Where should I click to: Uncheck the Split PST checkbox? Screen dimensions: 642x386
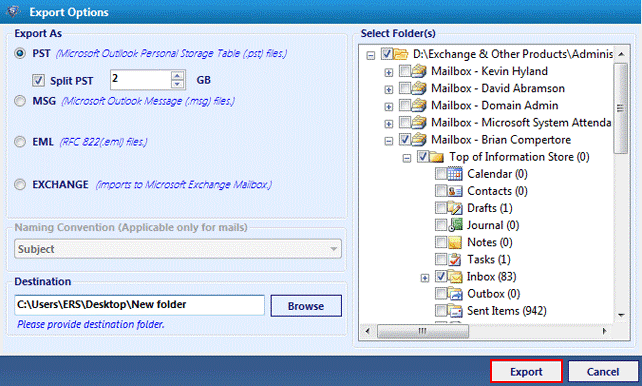pos(38,80)
